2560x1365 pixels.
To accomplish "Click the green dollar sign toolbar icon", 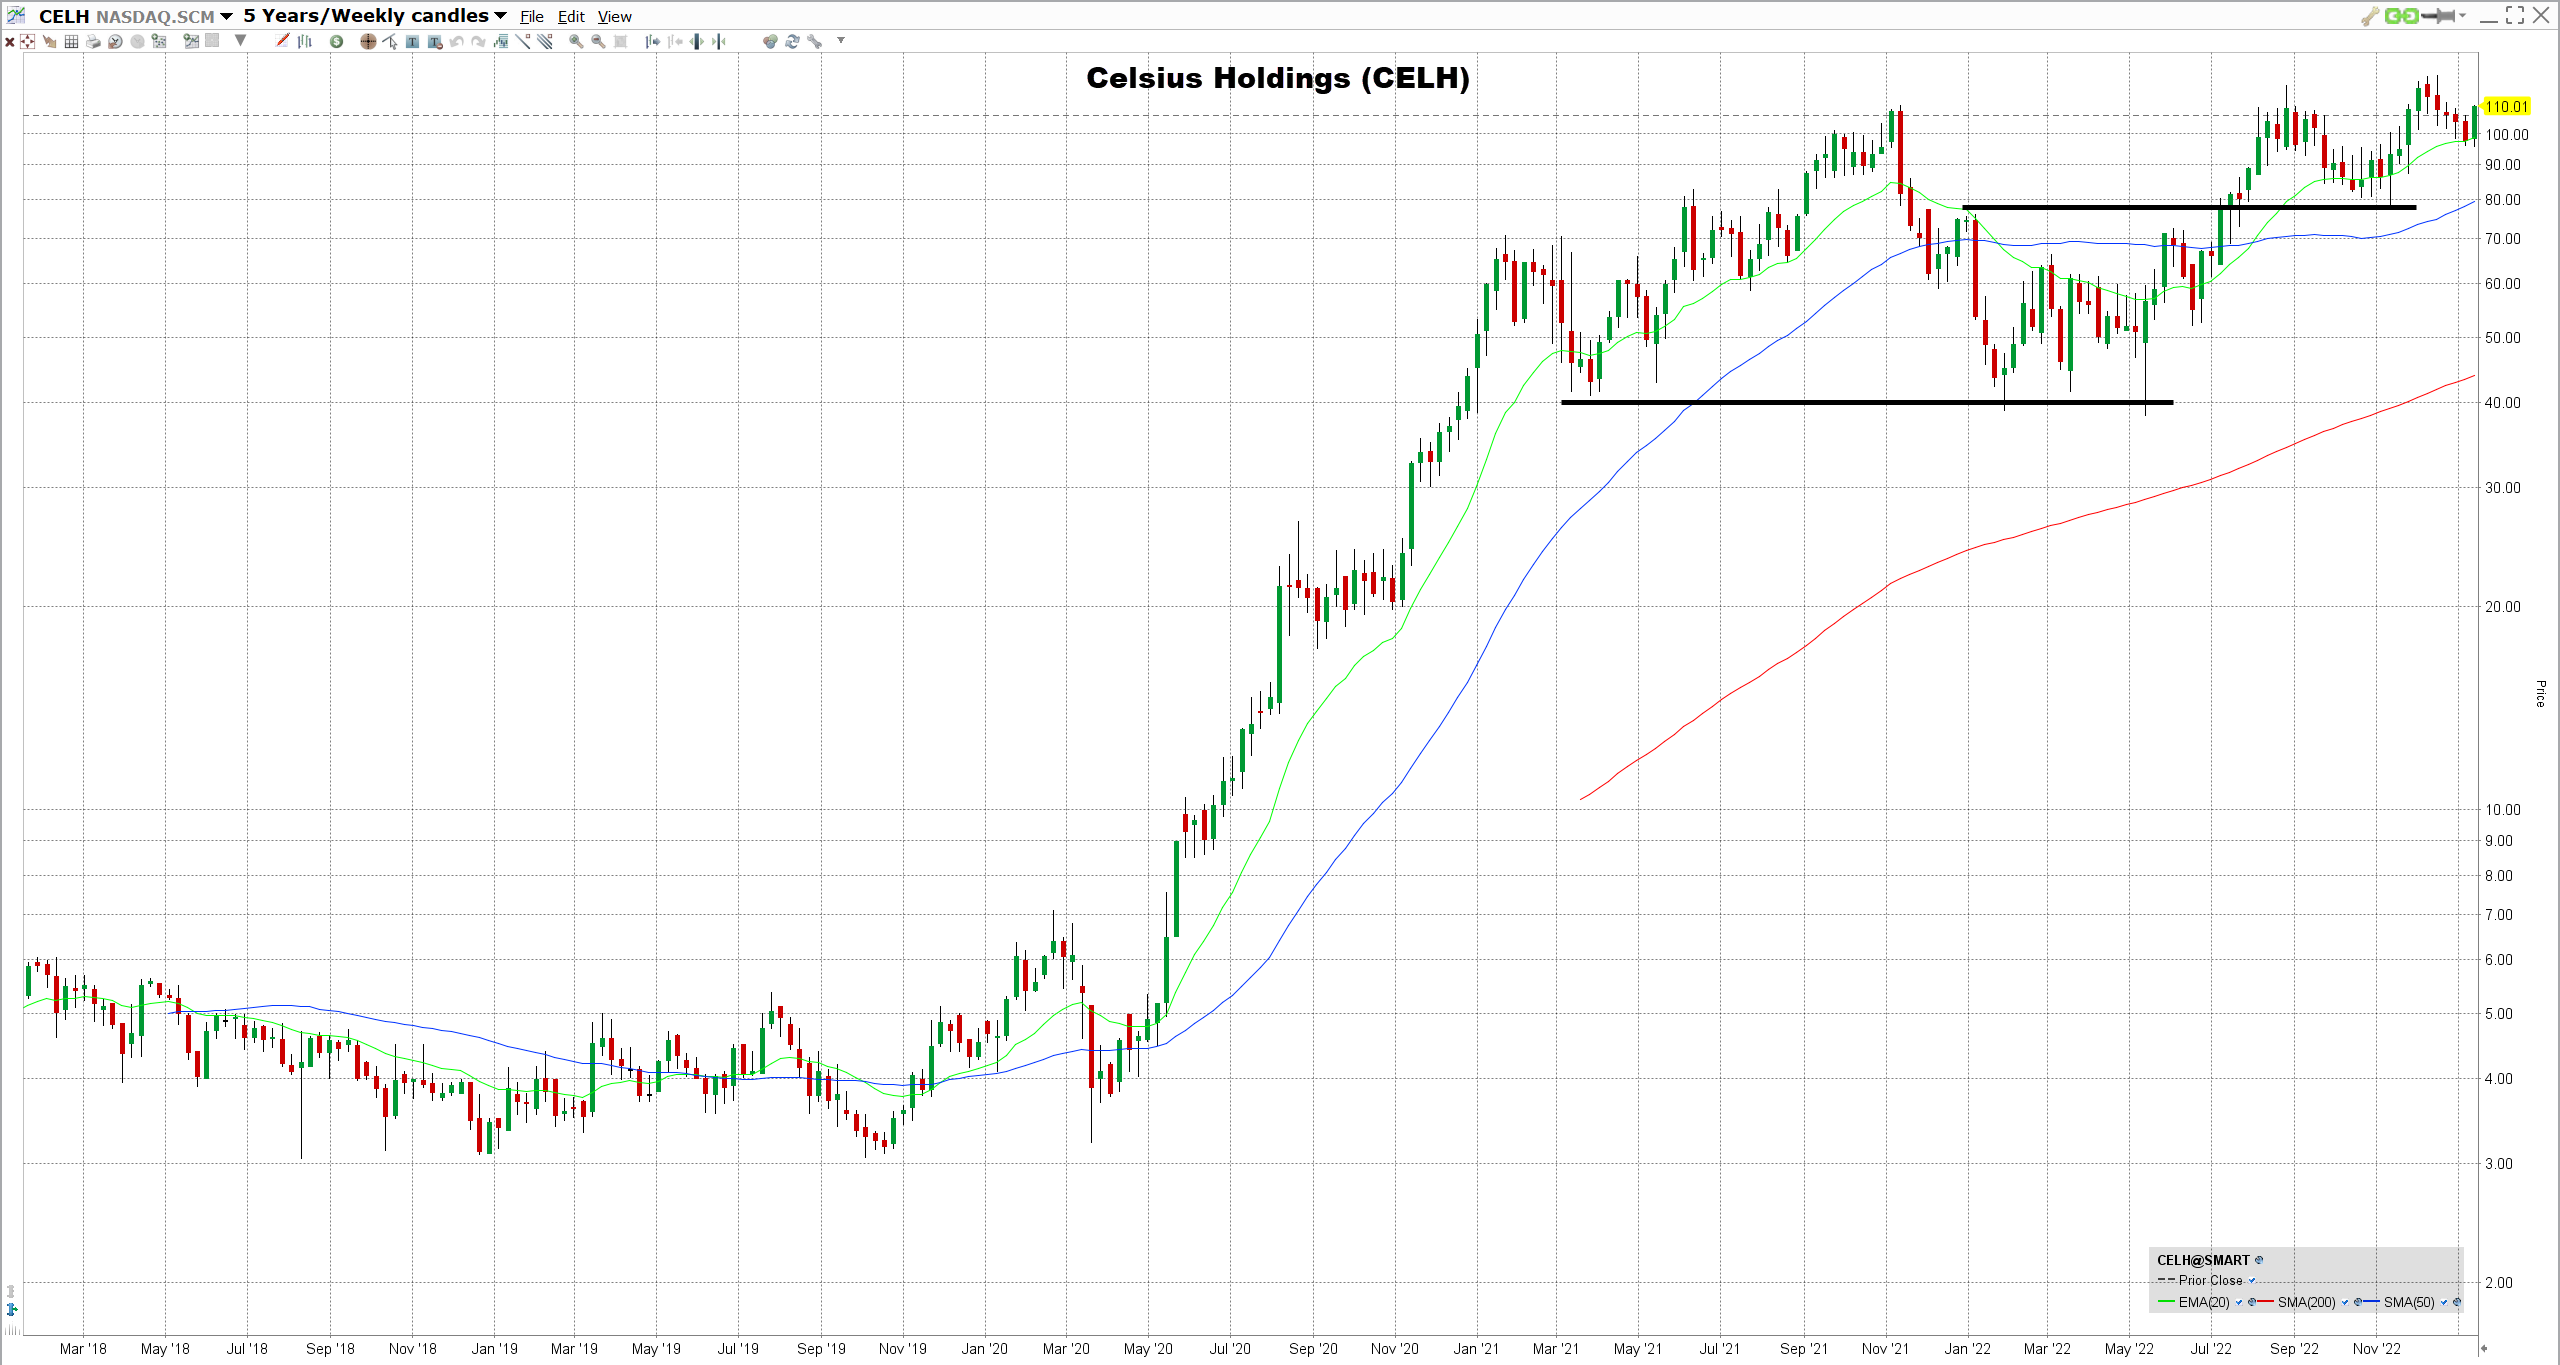I will 336,41.
